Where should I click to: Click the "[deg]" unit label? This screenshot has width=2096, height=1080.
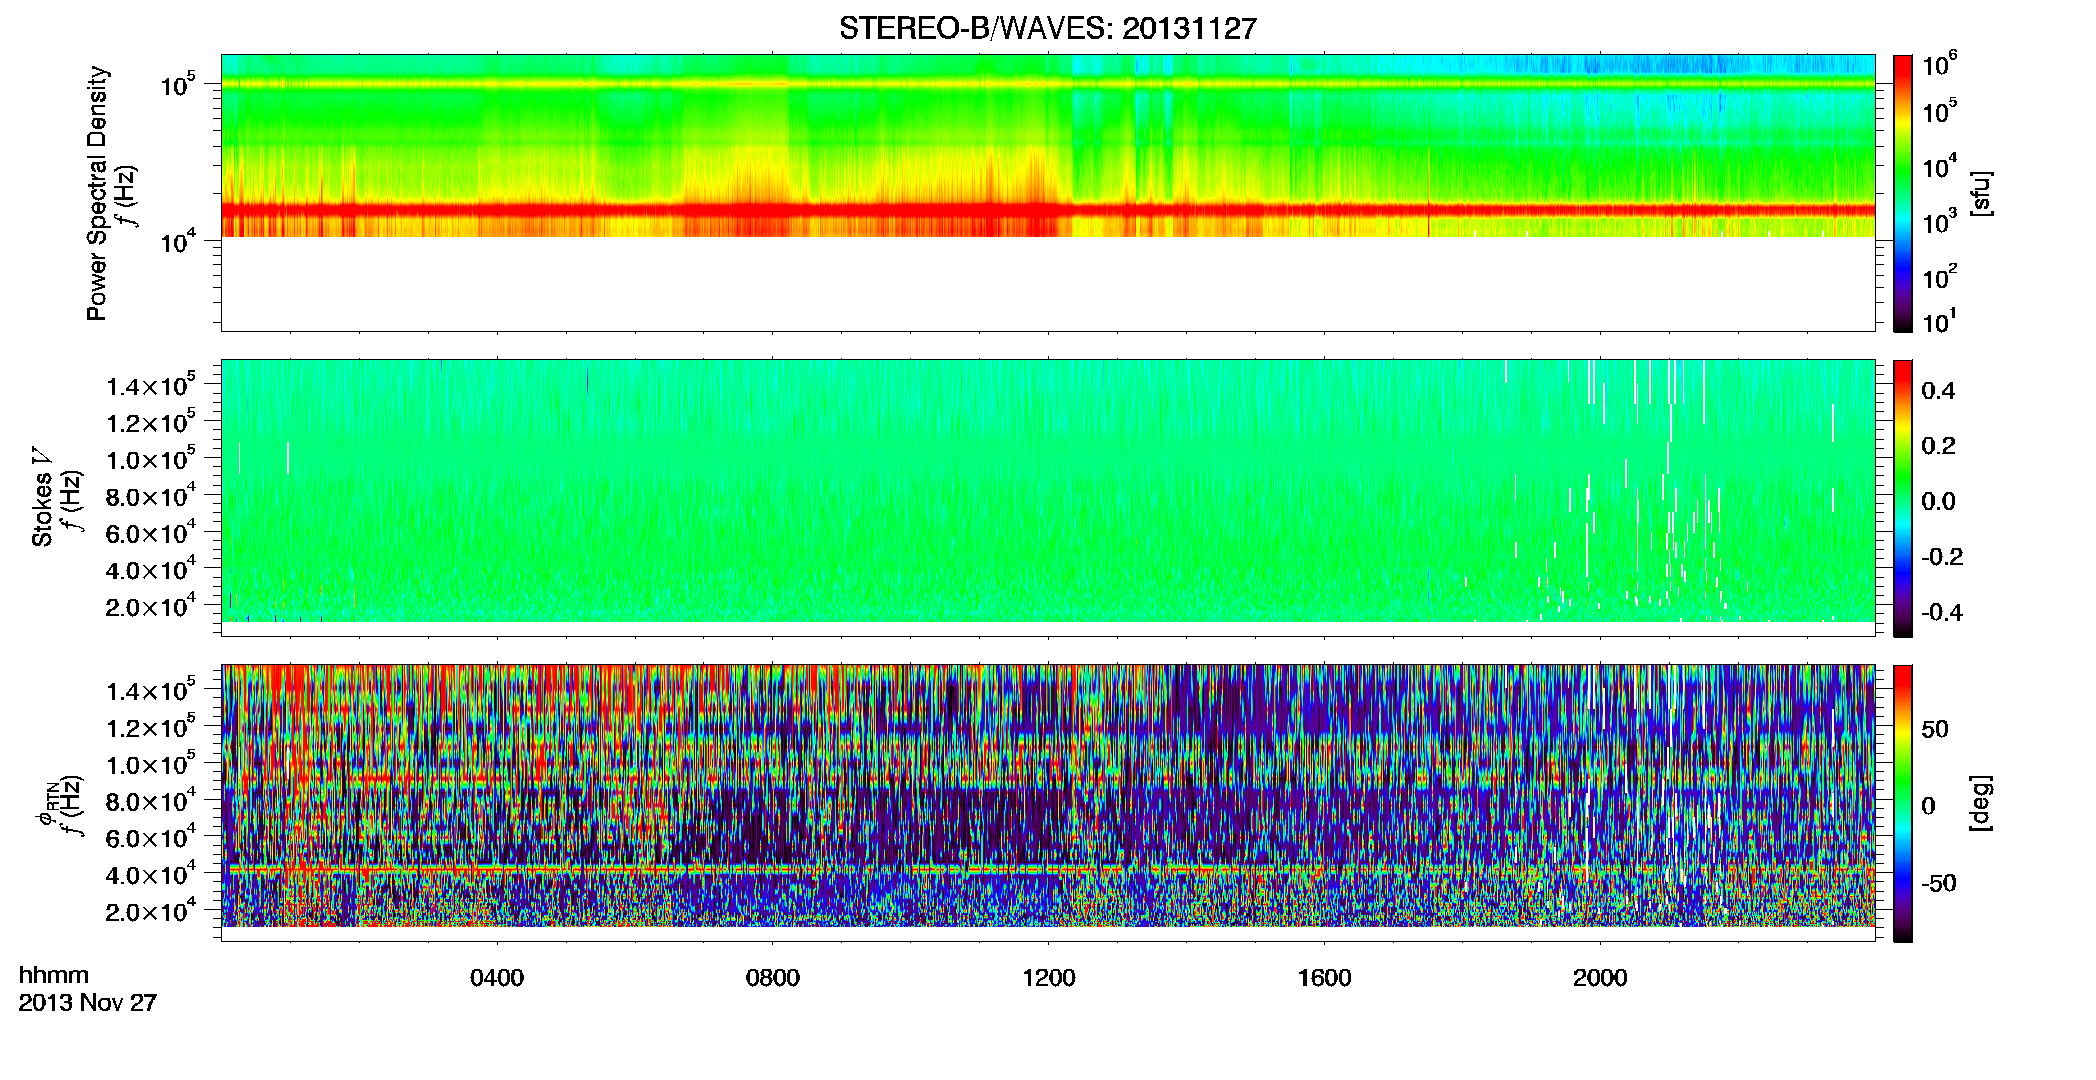(x=1981, y=802)
